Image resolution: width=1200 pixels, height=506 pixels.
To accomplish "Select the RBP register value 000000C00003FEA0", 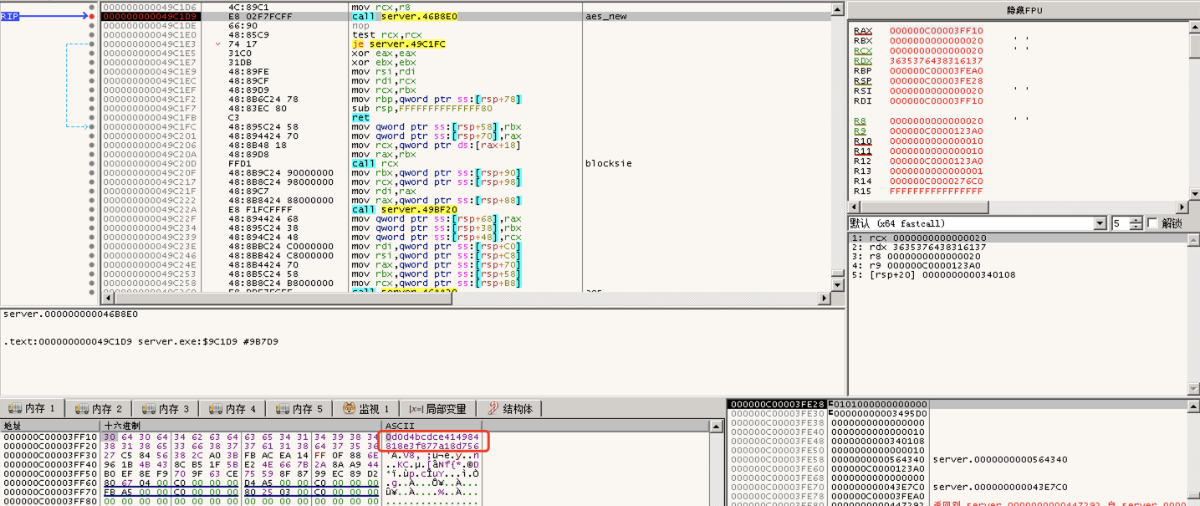I will coord(936,71).
